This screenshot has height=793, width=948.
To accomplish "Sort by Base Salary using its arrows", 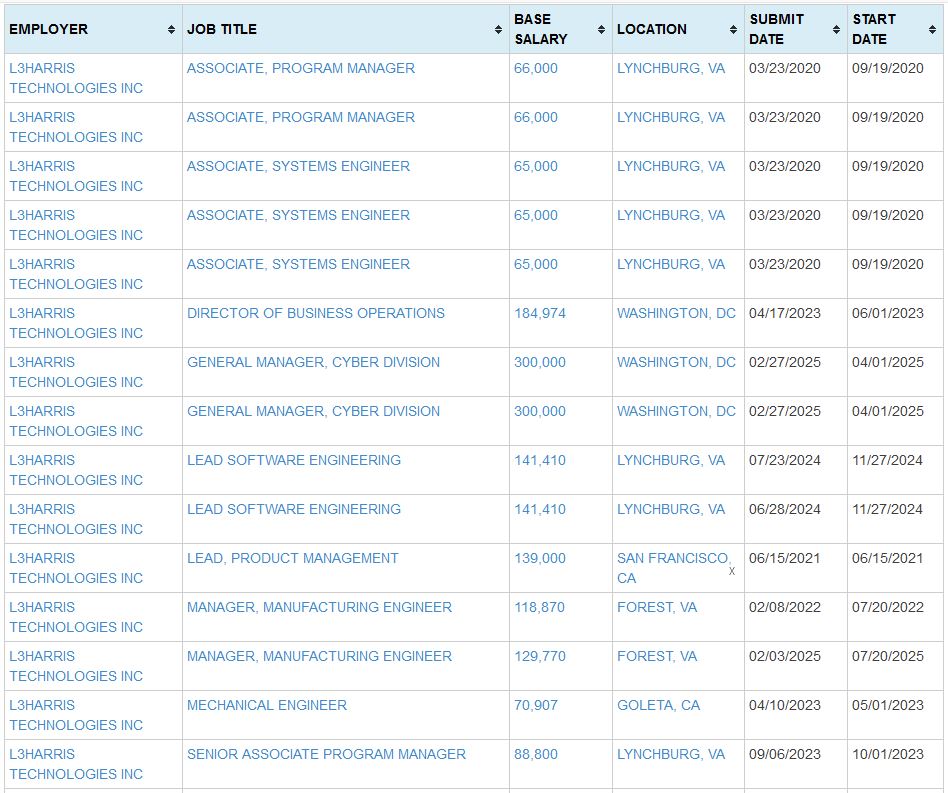I will (601, 29).
